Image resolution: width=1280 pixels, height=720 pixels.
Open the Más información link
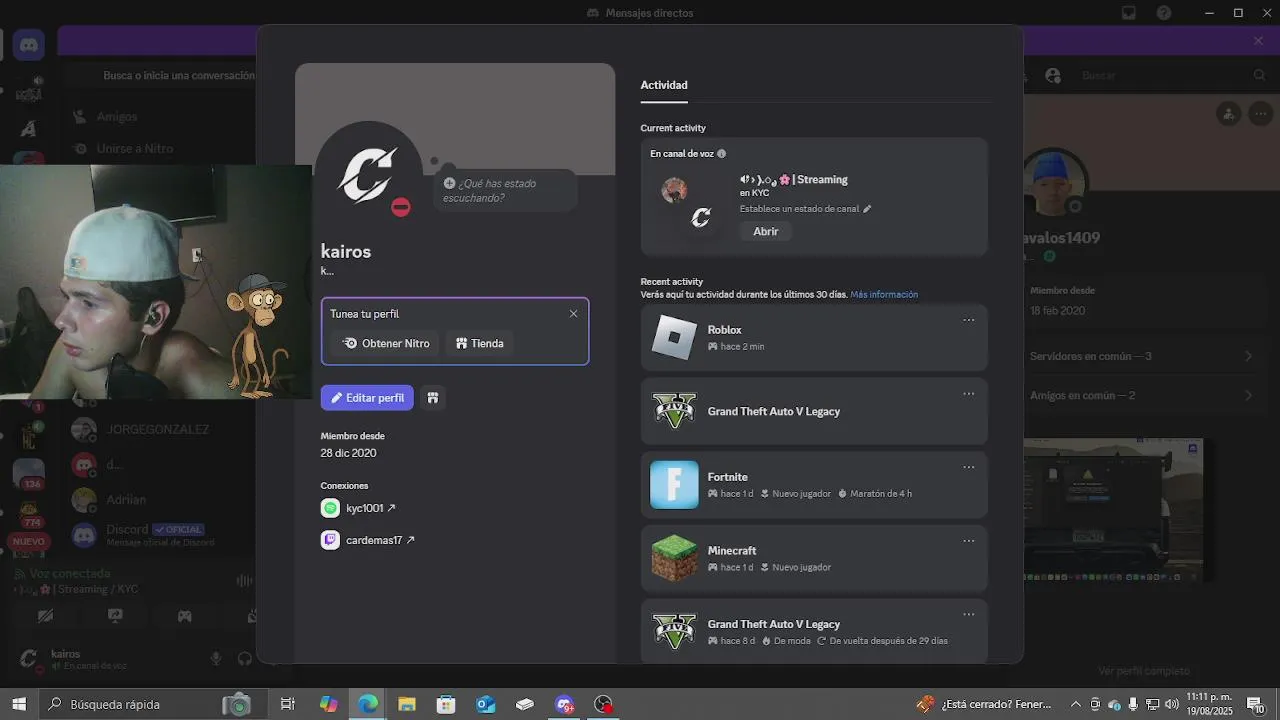click(884, 295)
